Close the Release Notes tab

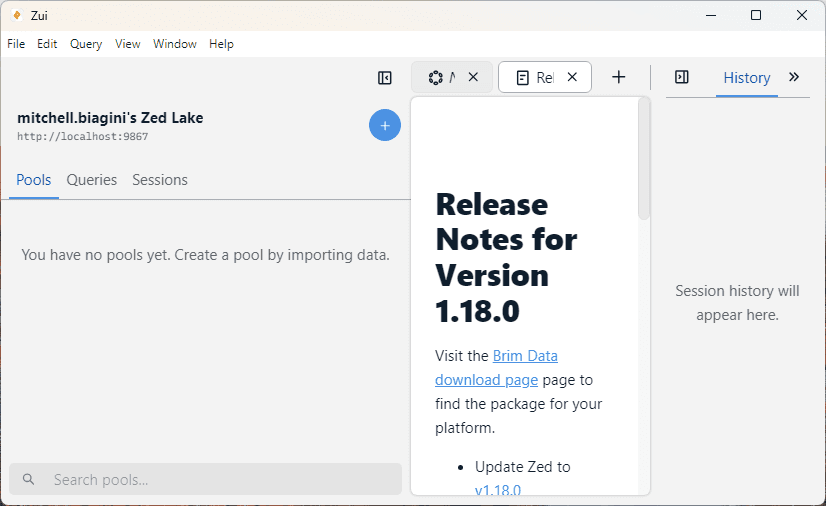click(x=572, y=77)
